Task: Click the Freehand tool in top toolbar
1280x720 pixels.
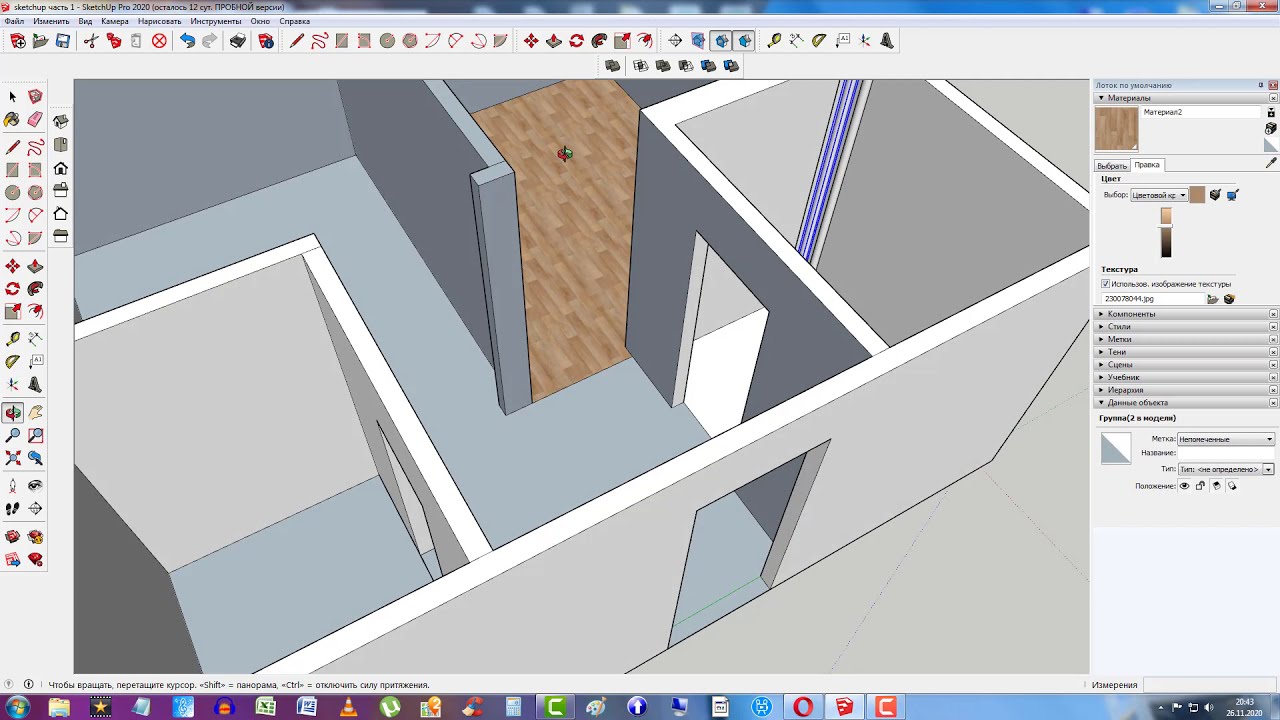Action: (319, 41)
